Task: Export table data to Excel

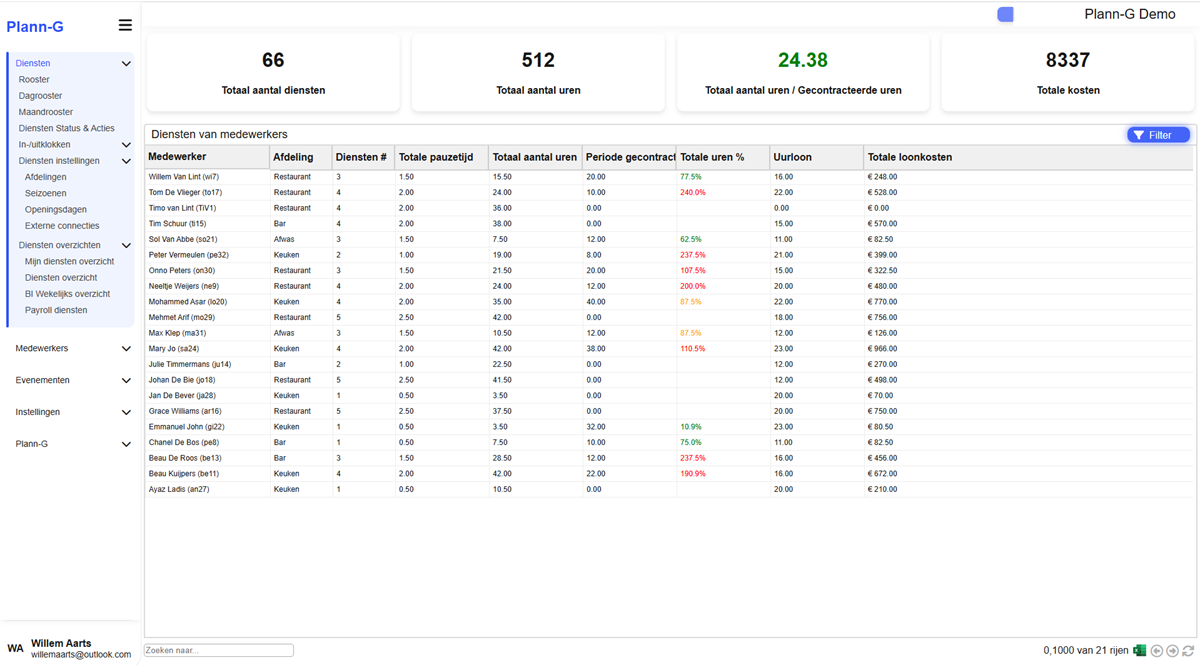Action: pyautogui.click(x=1138, y=650)
